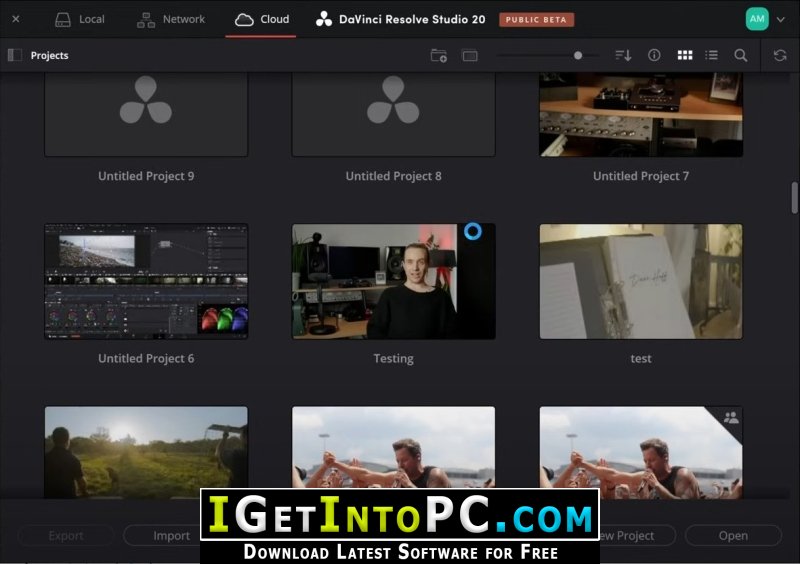Create a new folder with folder-plus icon
This screenshot has width=800, height=564.
coord(439,55)
